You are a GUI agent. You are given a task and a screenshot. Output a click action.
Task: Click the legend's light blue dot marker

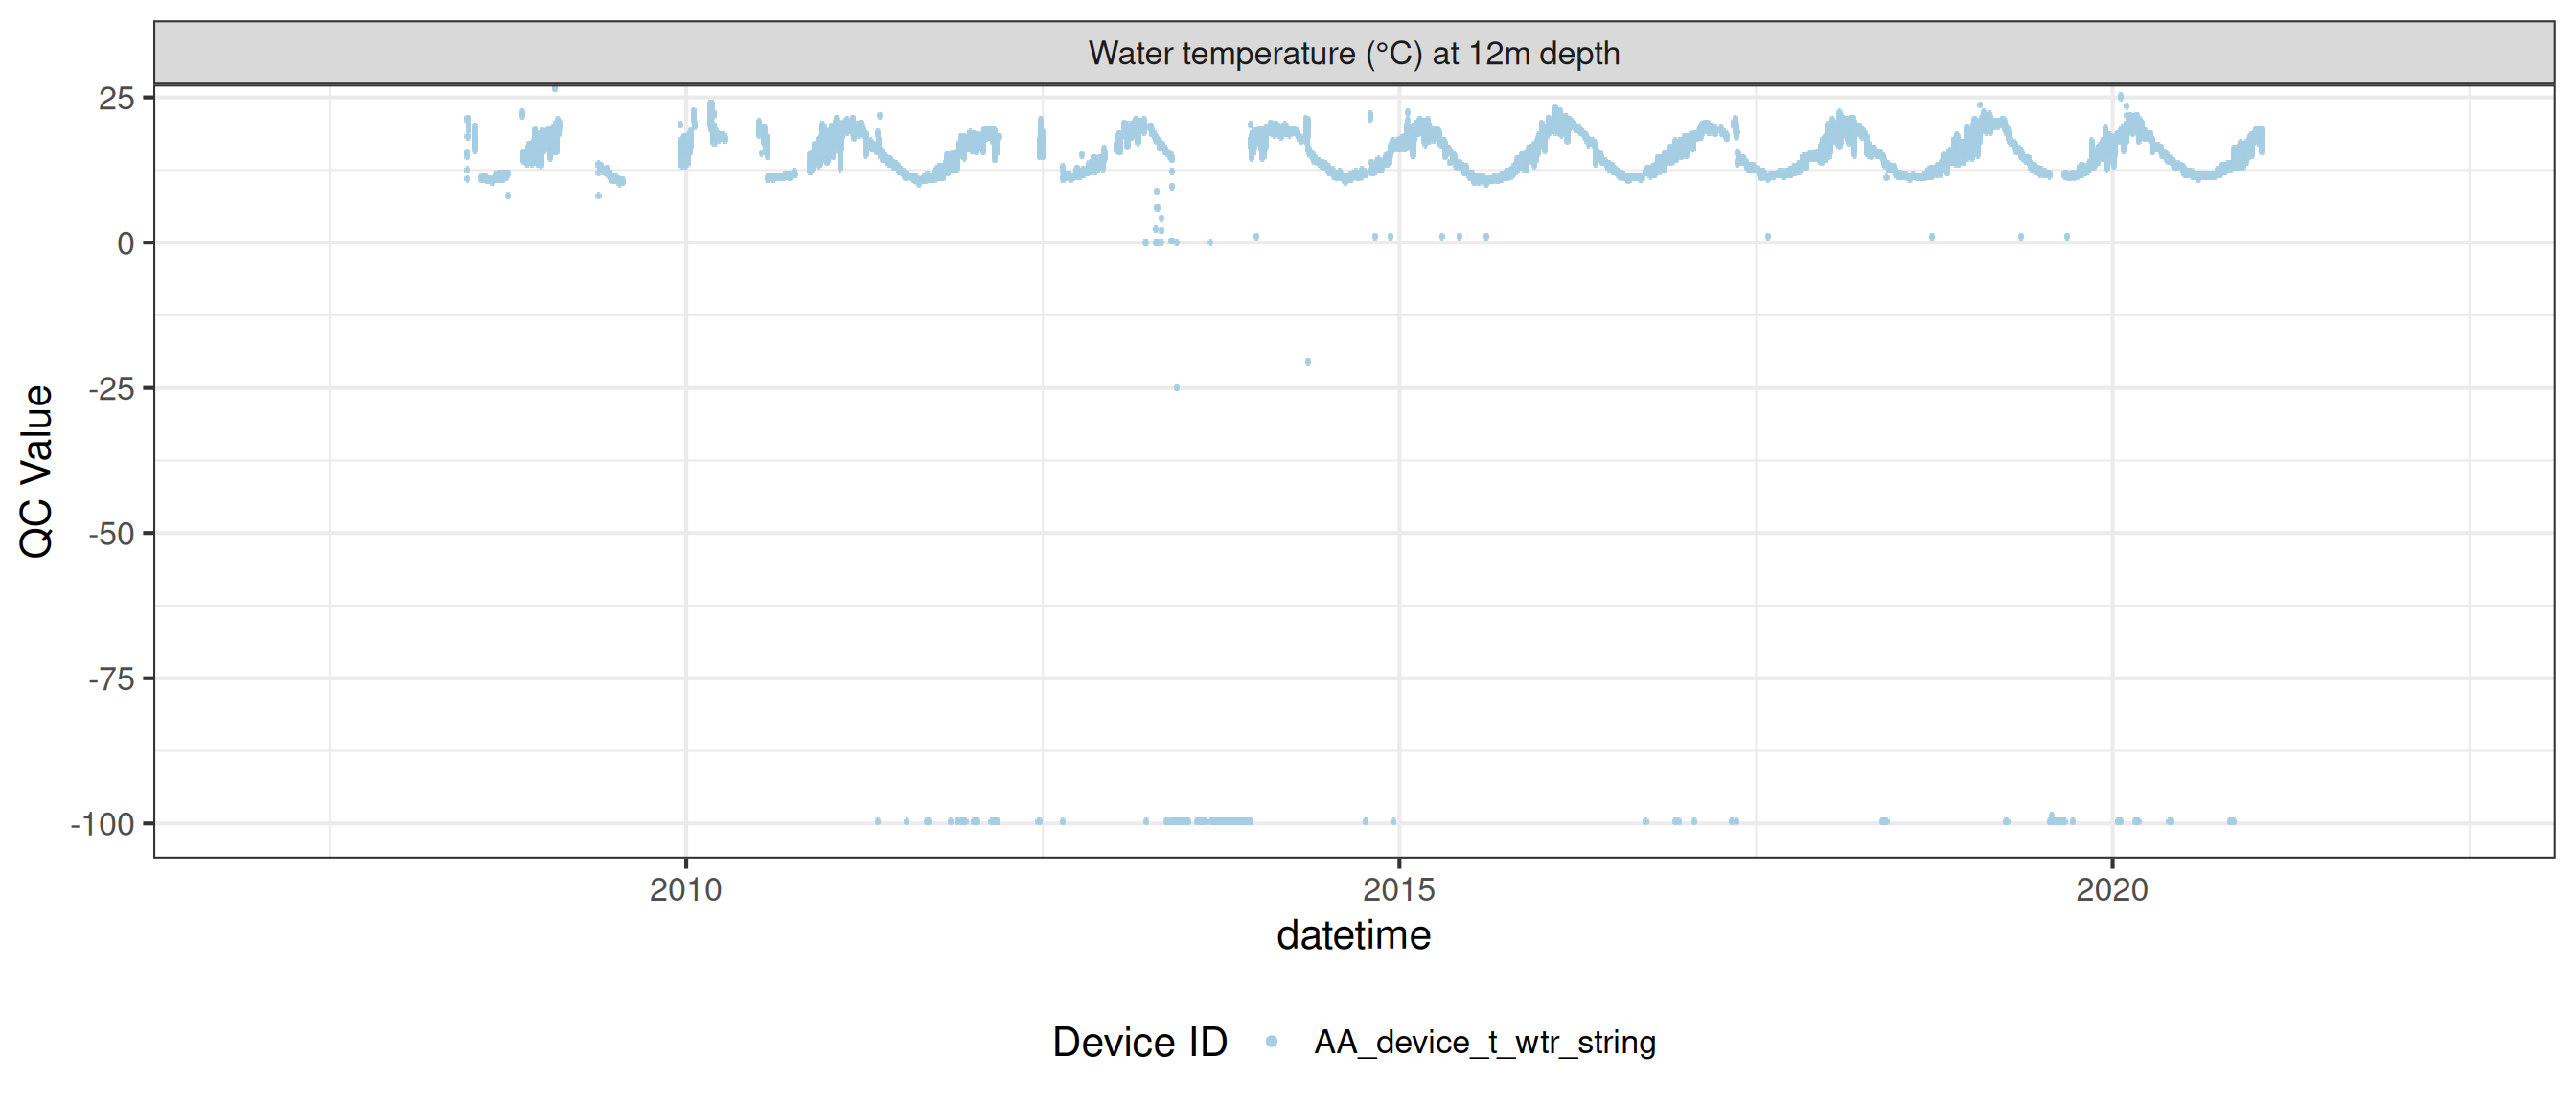pyautogui.click(x=1271, y=1041)
